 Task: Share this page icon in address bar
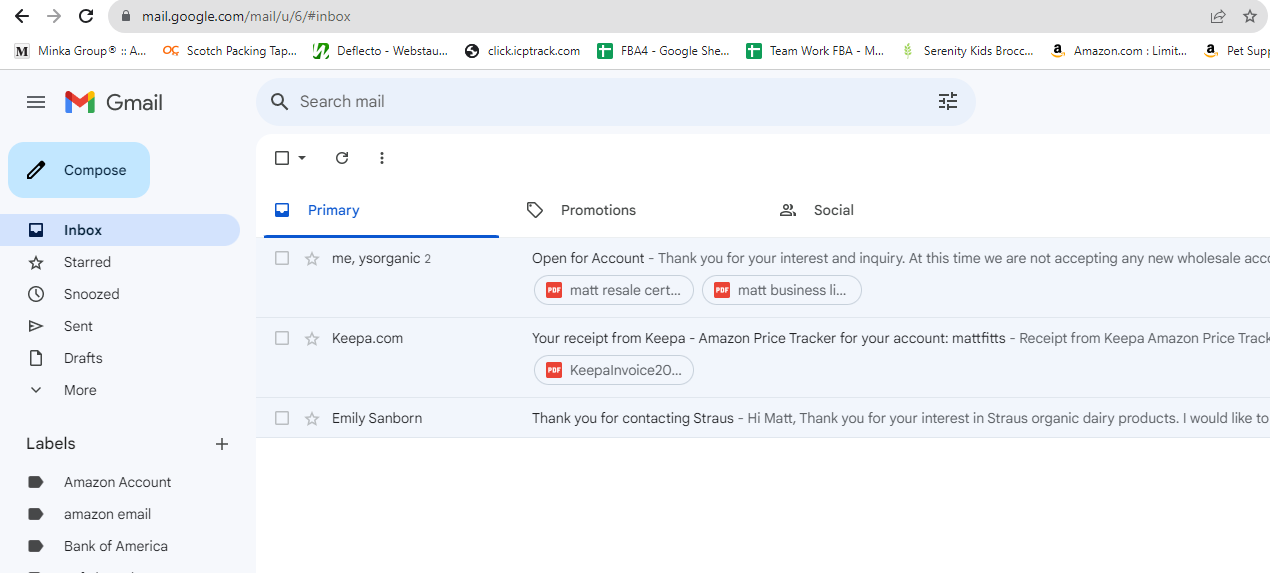tap(1218, 16)
